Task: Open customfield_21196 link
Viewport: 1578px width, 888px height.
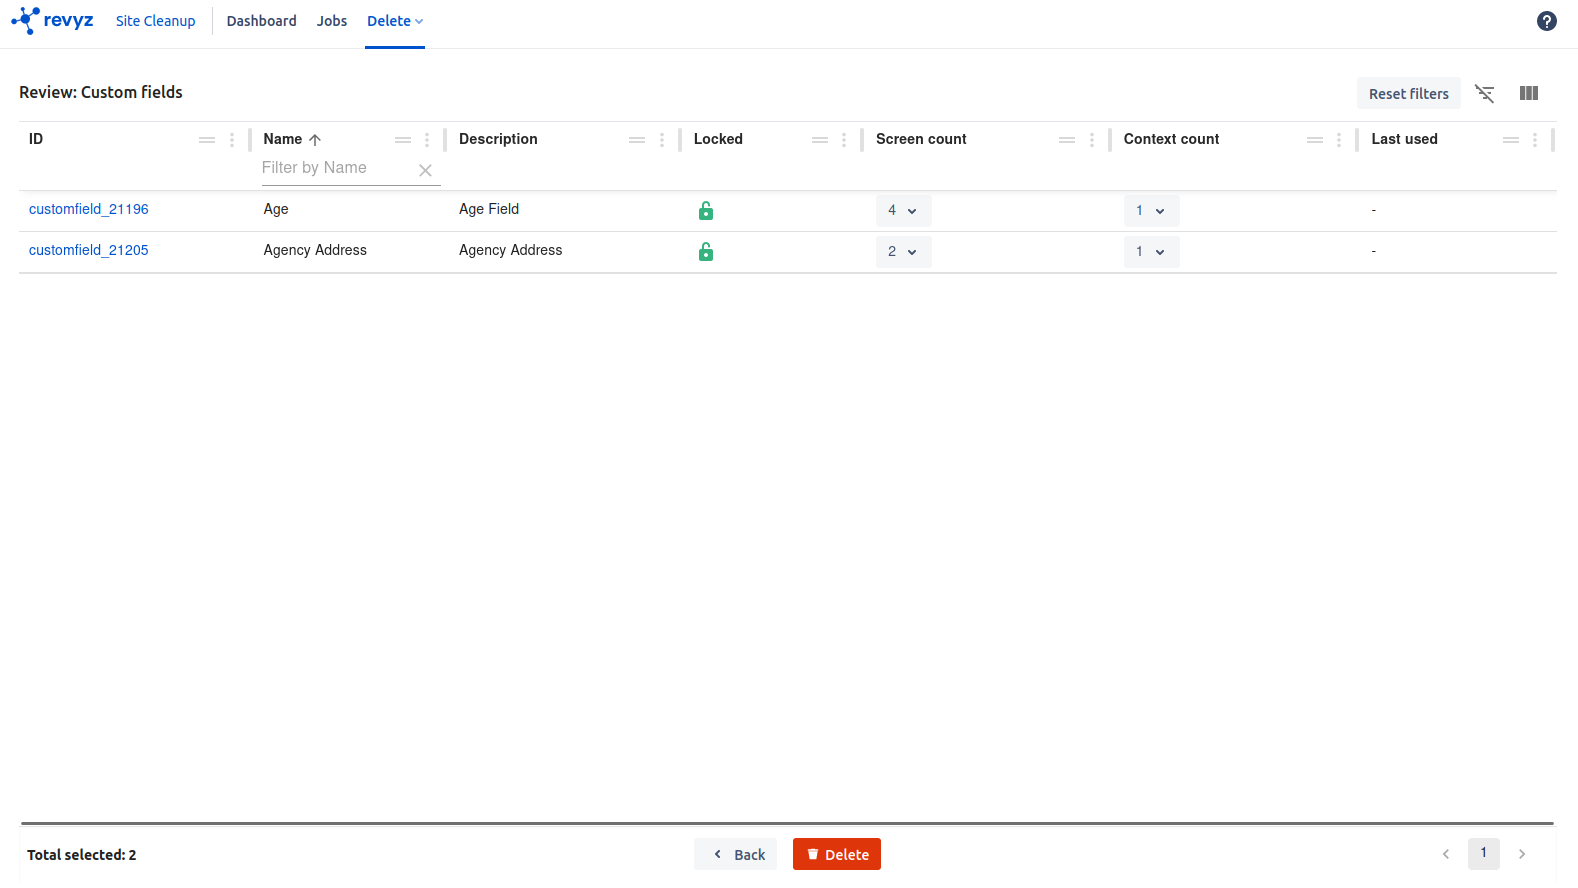Action: point(89,209)
